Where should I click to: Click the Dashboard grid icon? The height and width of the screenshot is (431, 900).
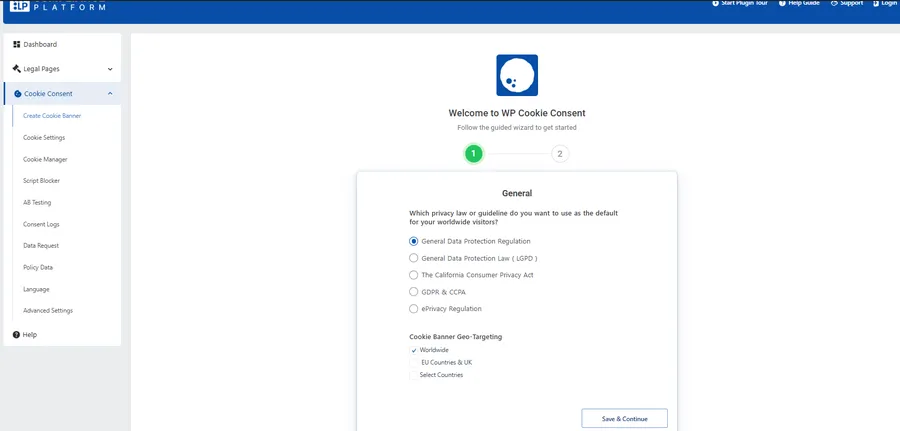[x=17, y=44]
